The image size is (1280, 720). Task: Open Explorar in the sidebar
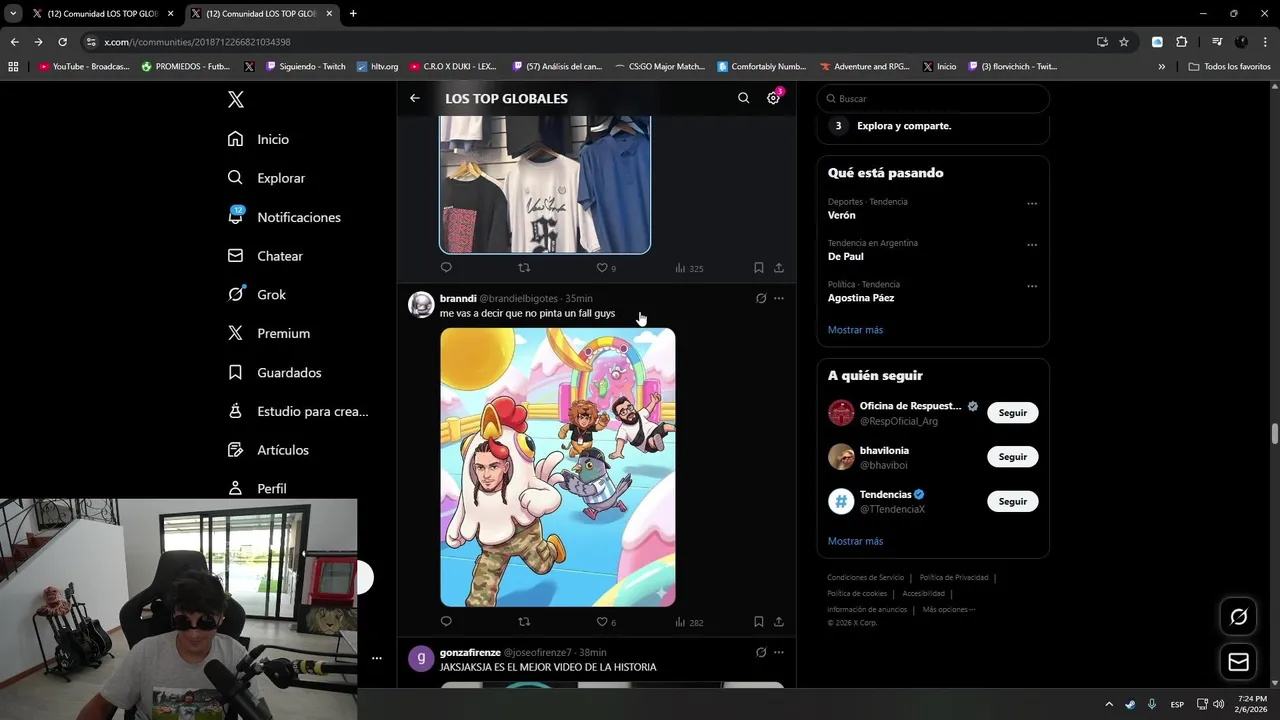pos(266,178)
